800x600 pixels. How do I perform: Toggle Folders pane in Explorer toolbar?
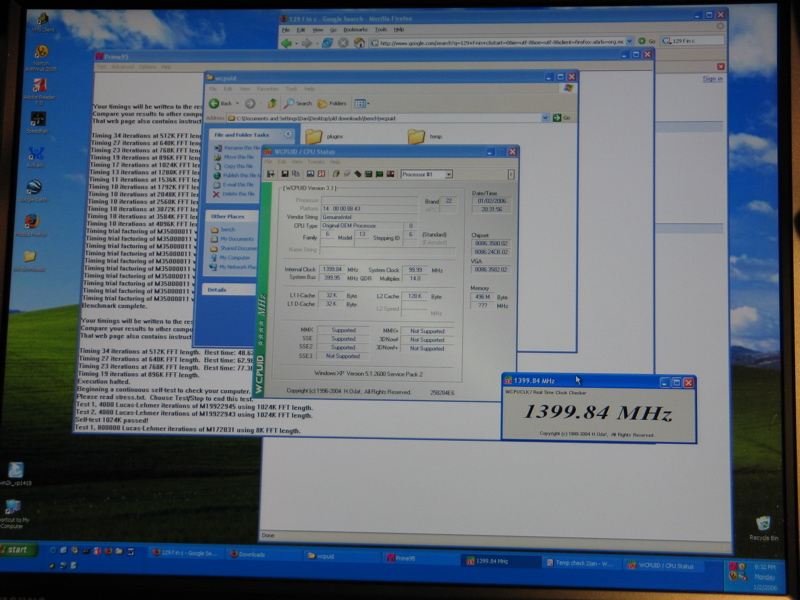point(332,104)
